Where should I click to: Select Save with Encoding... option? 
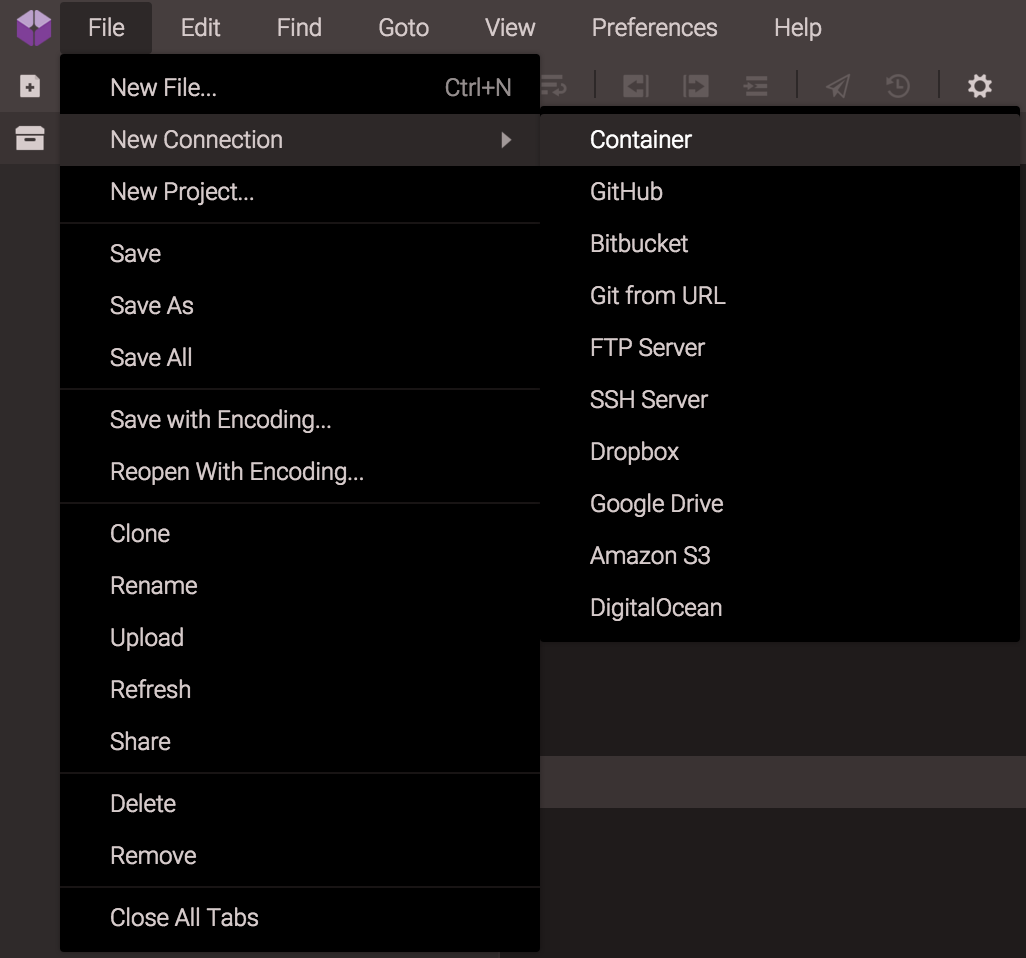click(x=220, y=420)
